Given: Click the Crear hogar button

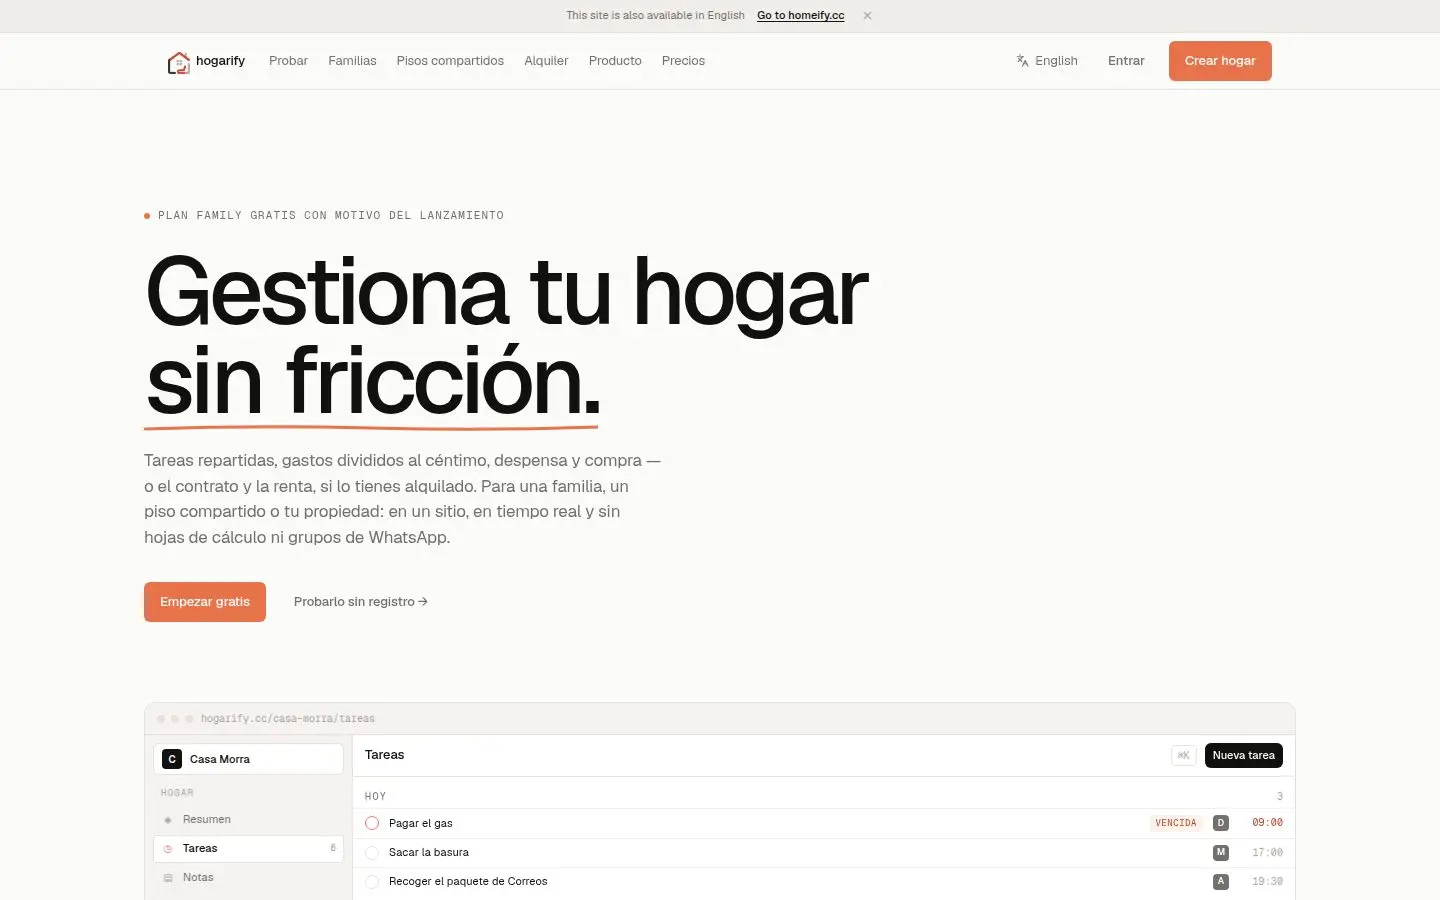Looking at the screenshot, I should [x=1220, y=61].
